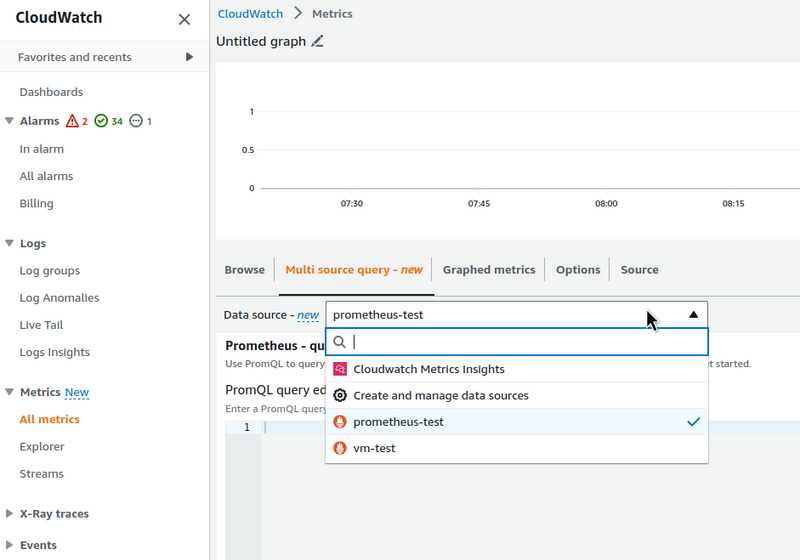Open the Graphed metrics tab
Screen dimensions: 800x560
click(x=489, y=270)
